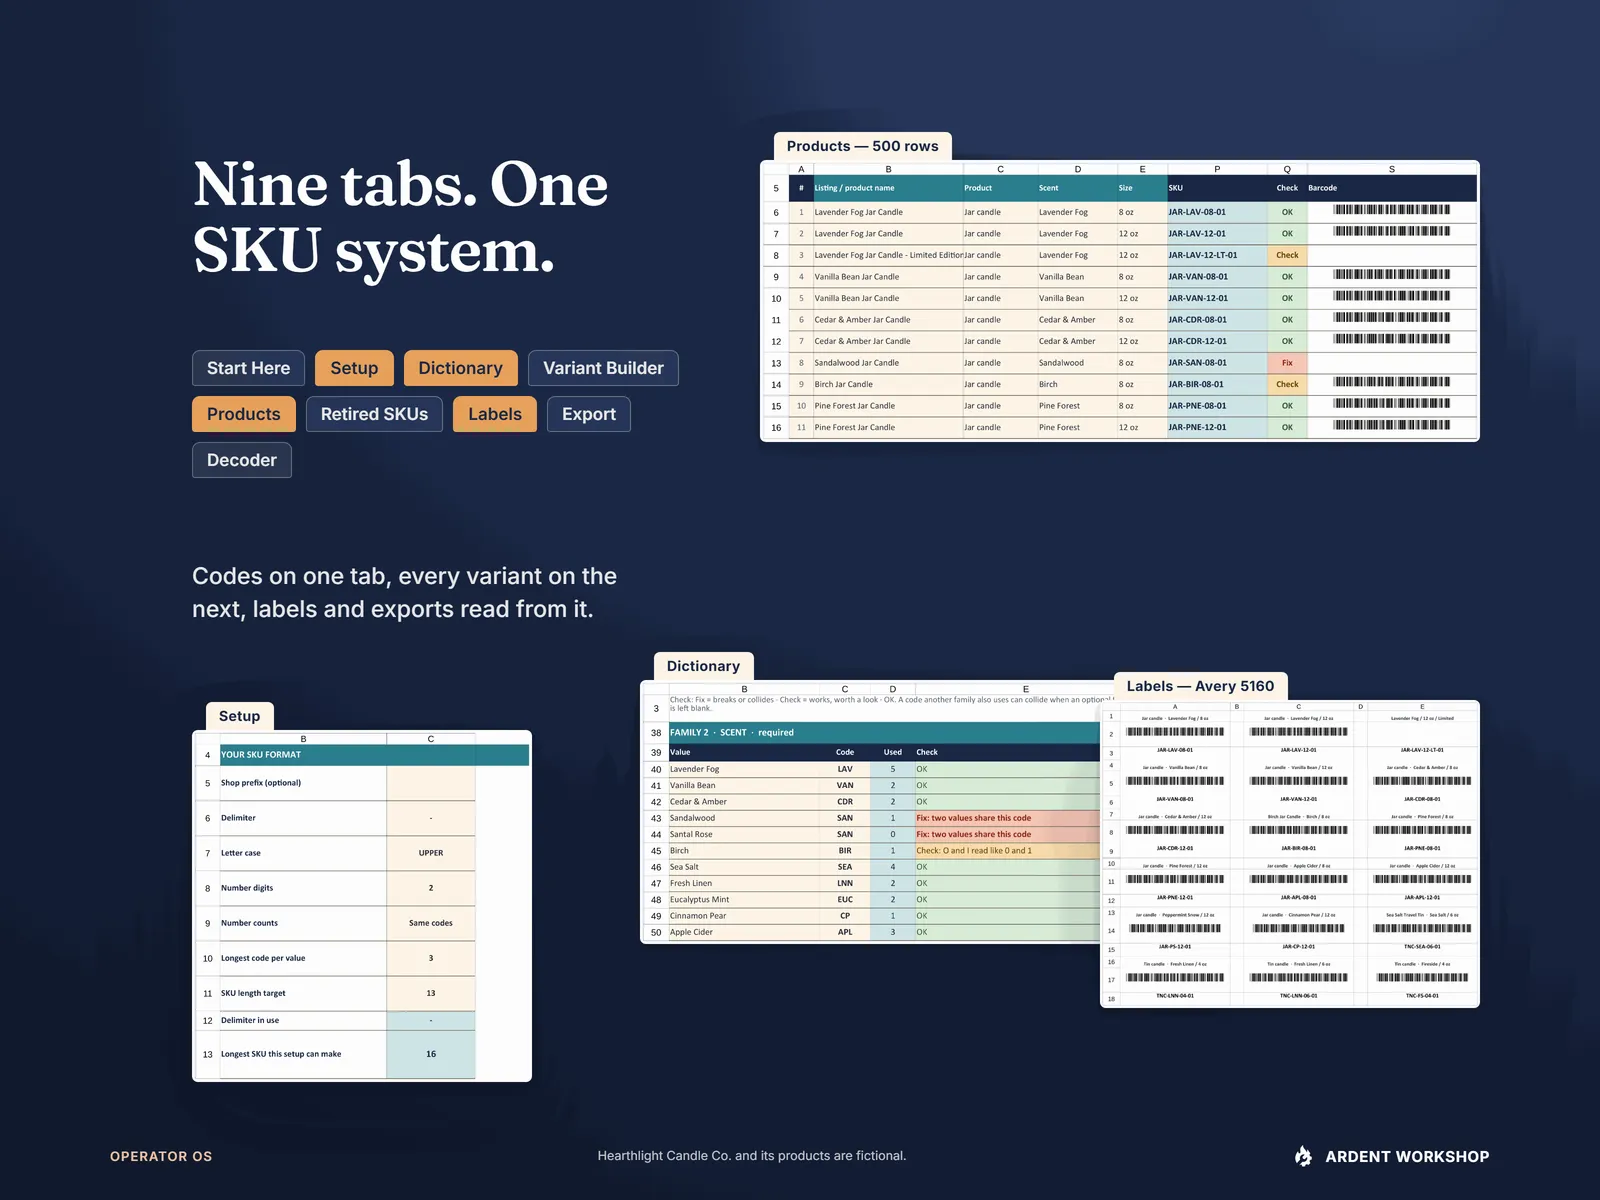The width and height of the screenshot is (1600, 1200).
Task: Click the barcode in the JAR-PNE-12-01 row
Action: (x=1391, y=425)
